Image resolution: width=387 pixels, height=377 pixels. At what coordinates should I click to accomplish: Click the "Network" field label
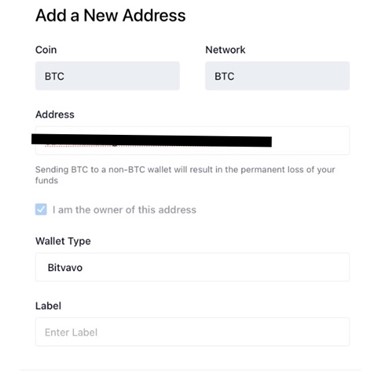tap(225, 50)
